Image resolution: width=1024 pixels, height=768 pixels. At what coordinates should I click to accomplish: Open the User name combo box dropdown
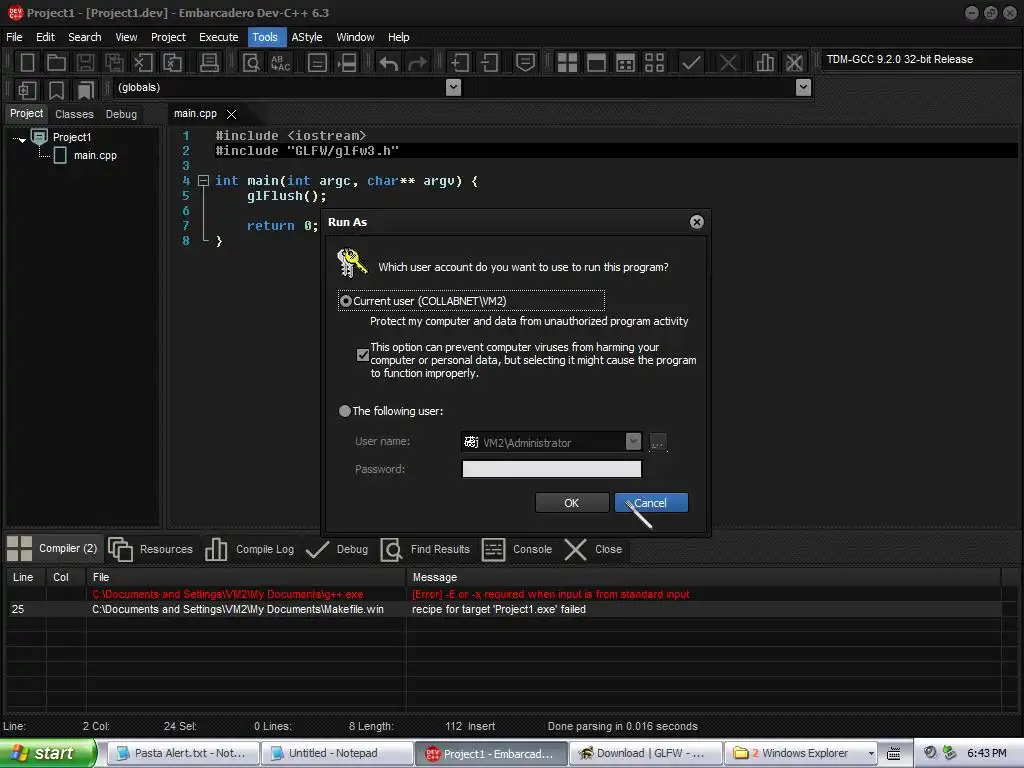633,441
